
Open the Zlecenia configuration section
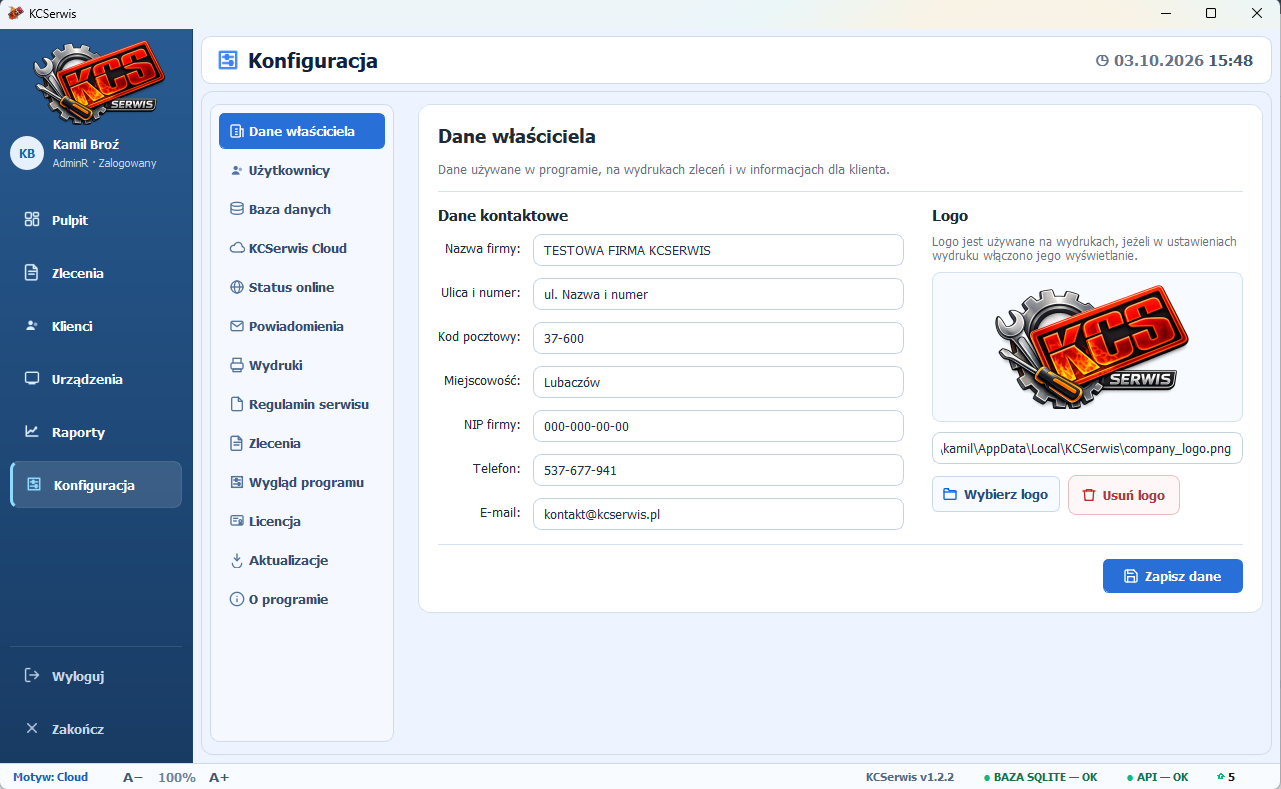coord(302,443)
